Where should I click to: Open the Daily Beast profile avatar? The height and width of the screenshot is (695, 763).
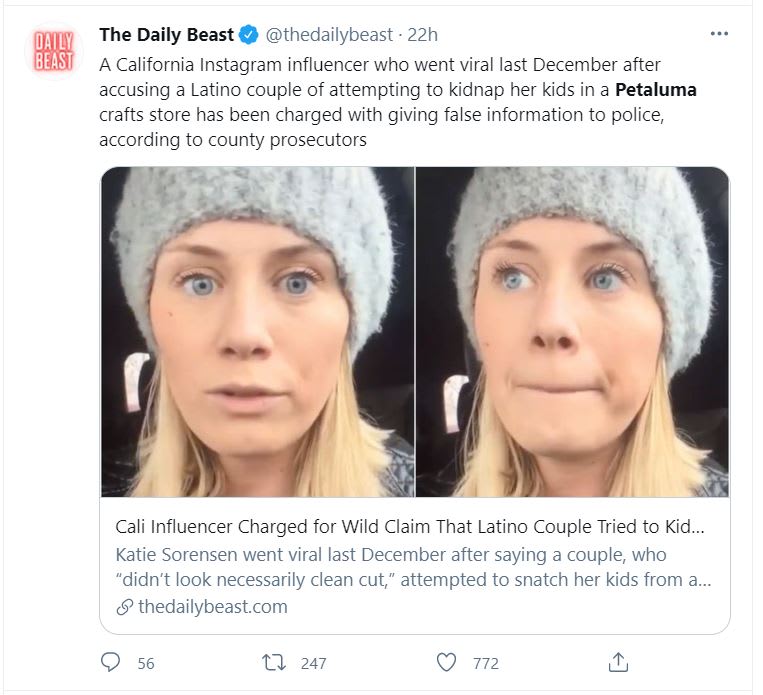click(x=55, y=50)
